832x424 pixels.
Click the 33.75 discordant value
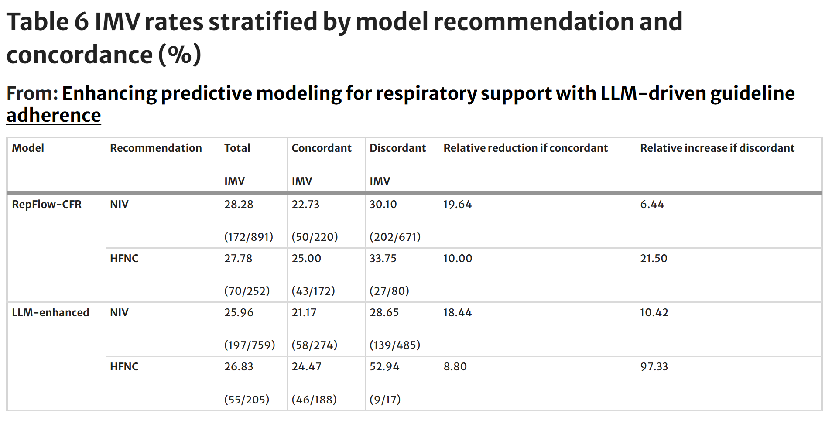click(385, 258)
